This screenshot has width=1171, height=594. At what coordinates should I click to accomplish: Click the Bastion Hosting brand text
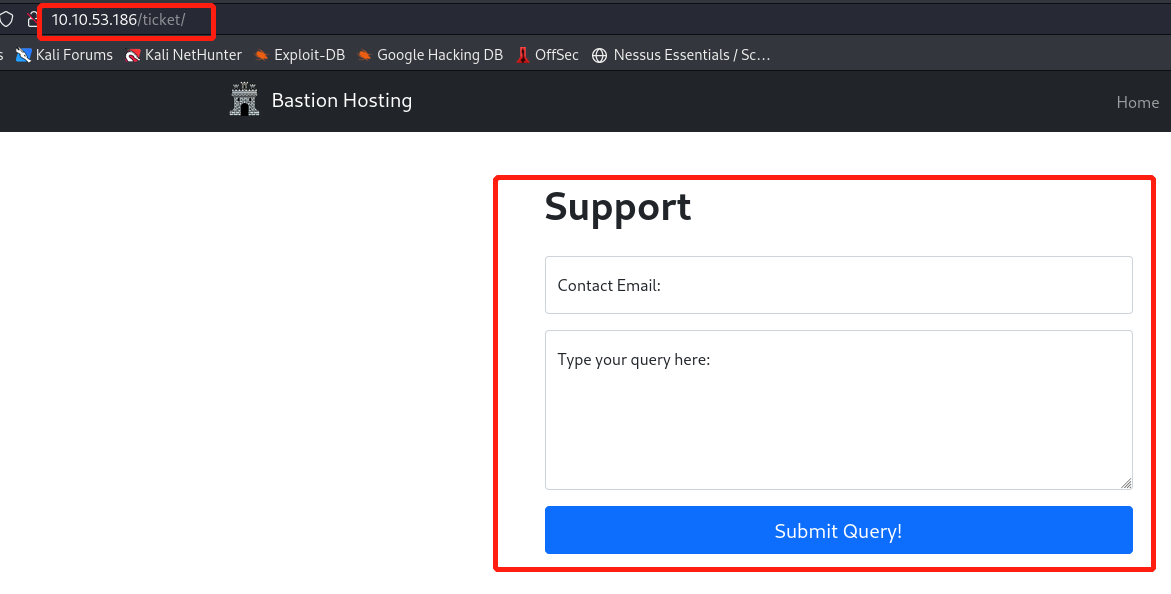coord(341,101)
